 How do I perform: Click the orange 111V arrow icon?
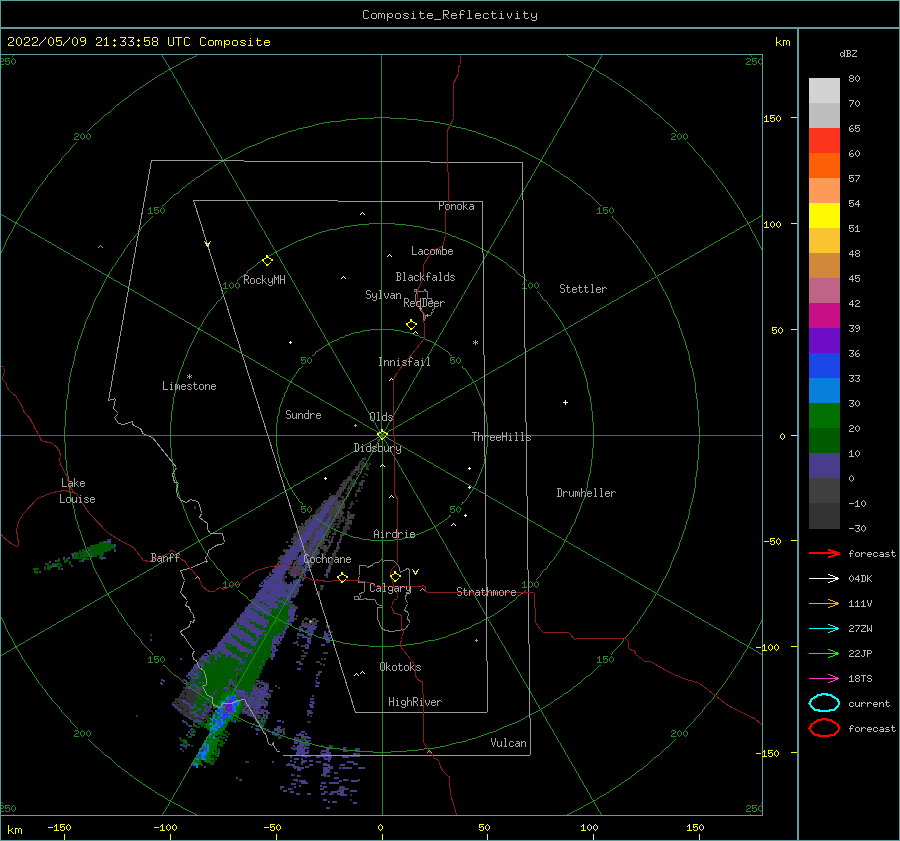824,603
